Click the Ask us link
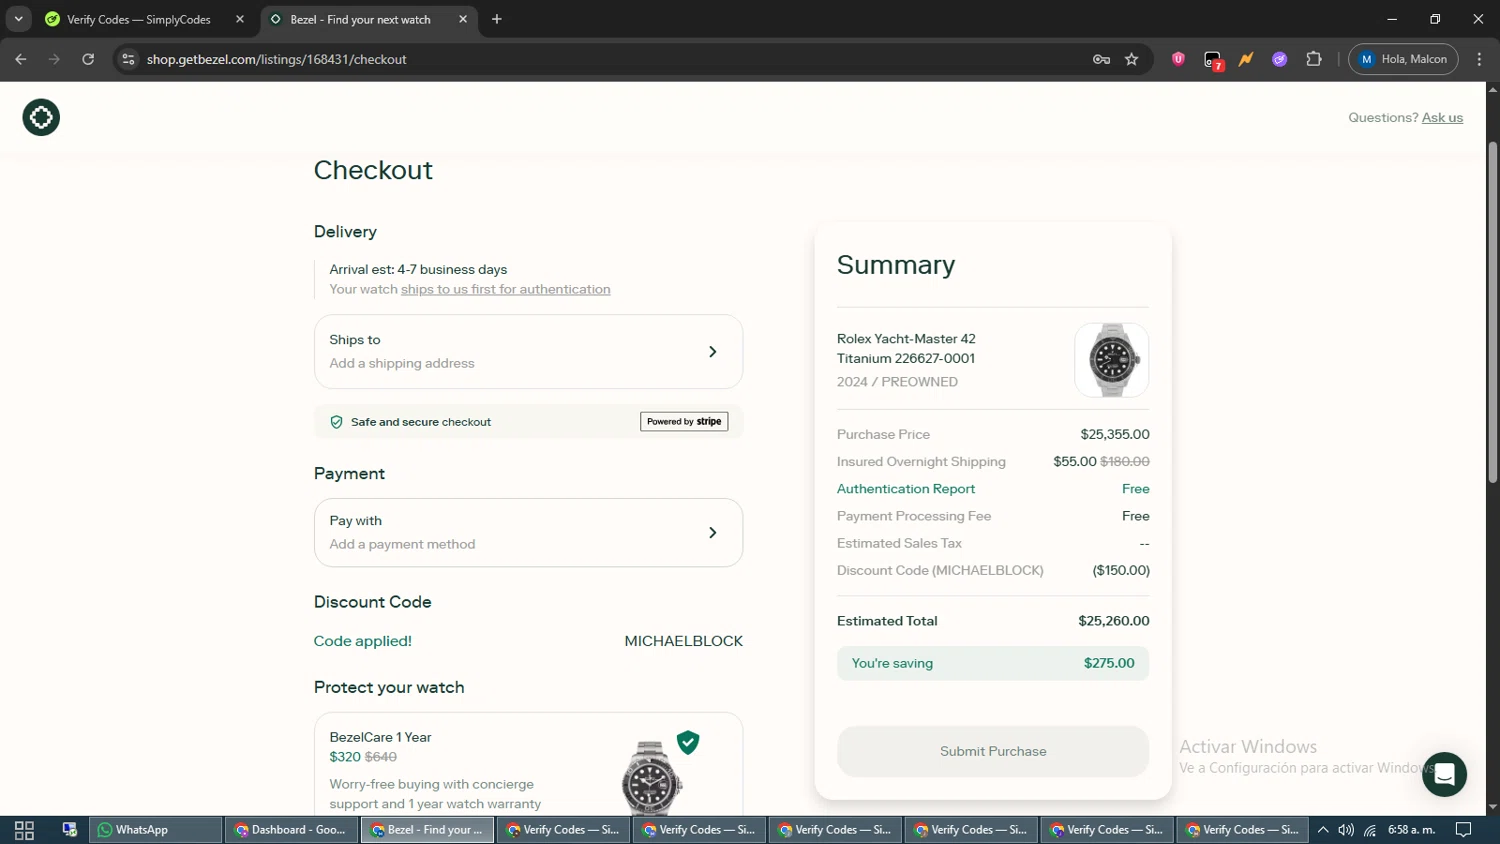The image size is (1500, 844). [x=1442, y=117]
